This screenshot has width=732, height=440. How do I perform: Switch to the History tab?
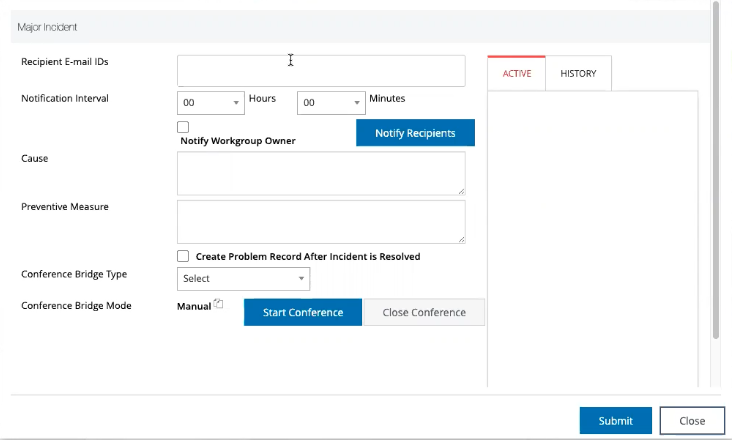point(578,74)
